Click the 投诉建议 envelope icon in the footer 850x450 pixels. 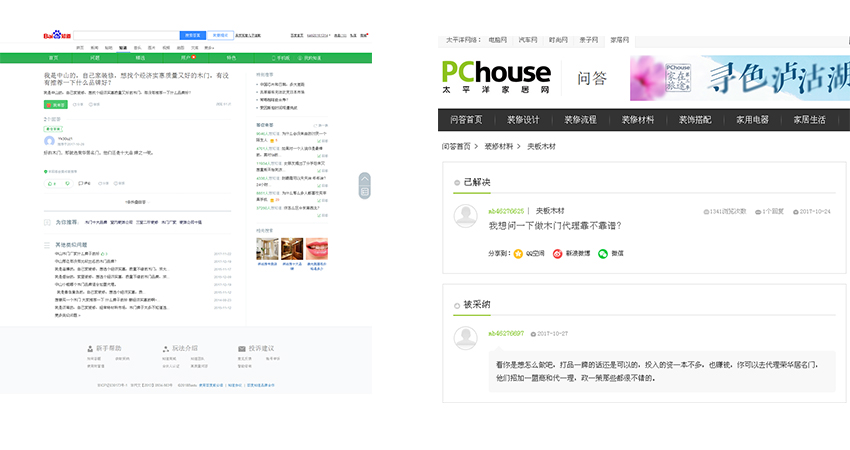click(242, 349)
